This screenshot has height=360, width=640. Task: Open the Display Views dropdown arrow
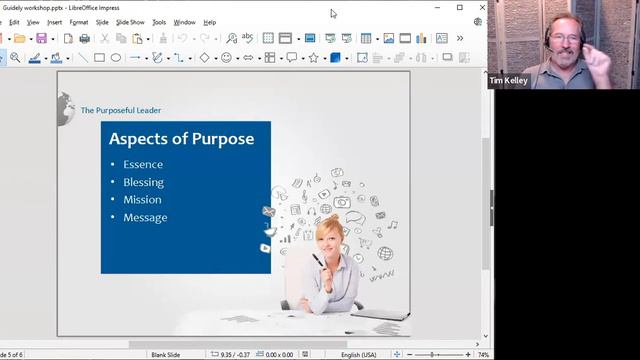pos(298,39)
